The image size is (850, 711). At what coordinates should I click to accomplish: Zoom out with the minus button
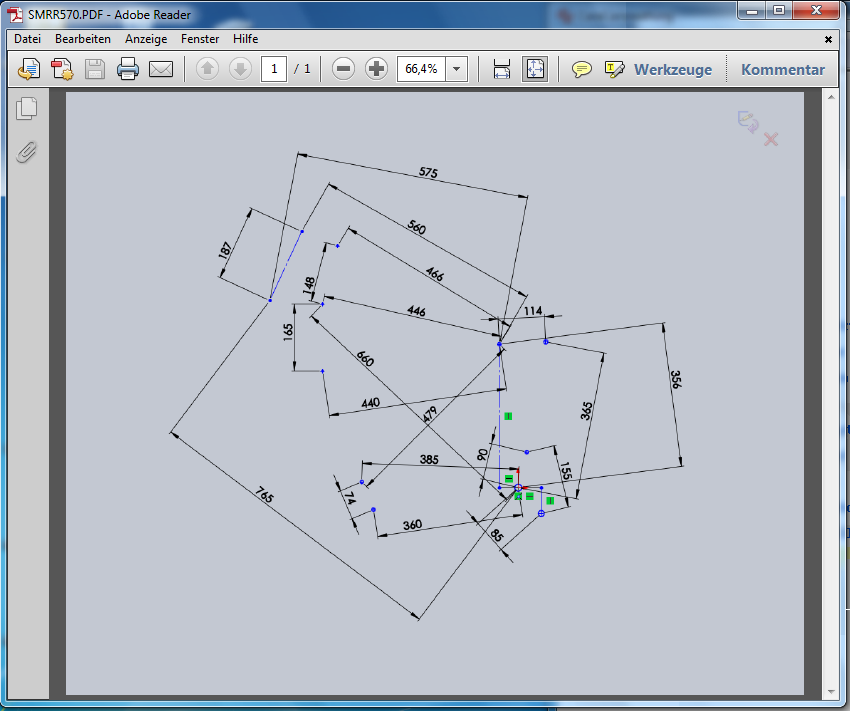343,69
